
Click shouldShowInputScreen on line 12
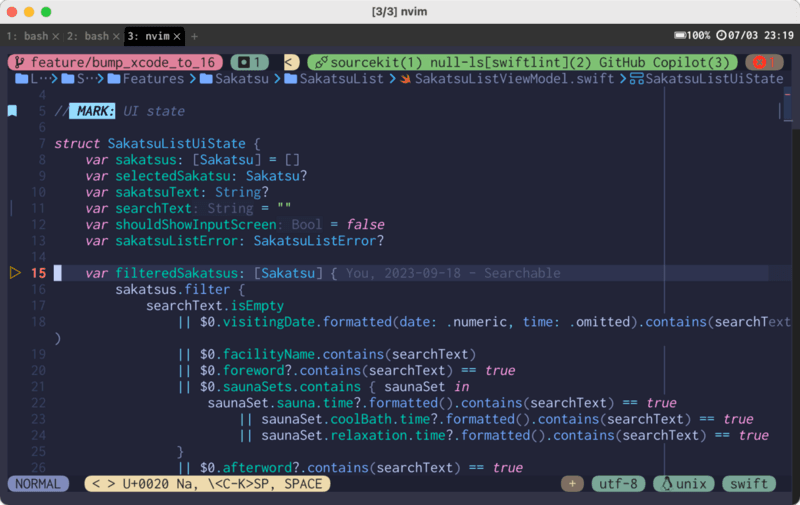pyautogui.click(x=195, y=224)
